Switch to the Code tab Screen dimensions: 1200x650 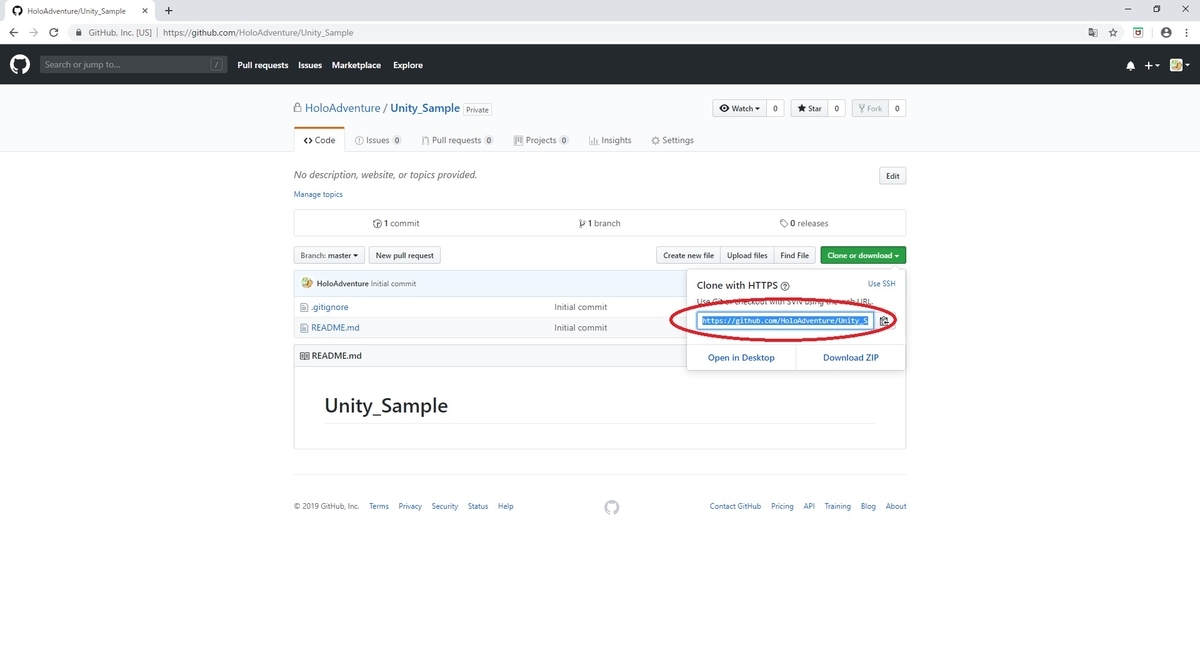(319, 140)
